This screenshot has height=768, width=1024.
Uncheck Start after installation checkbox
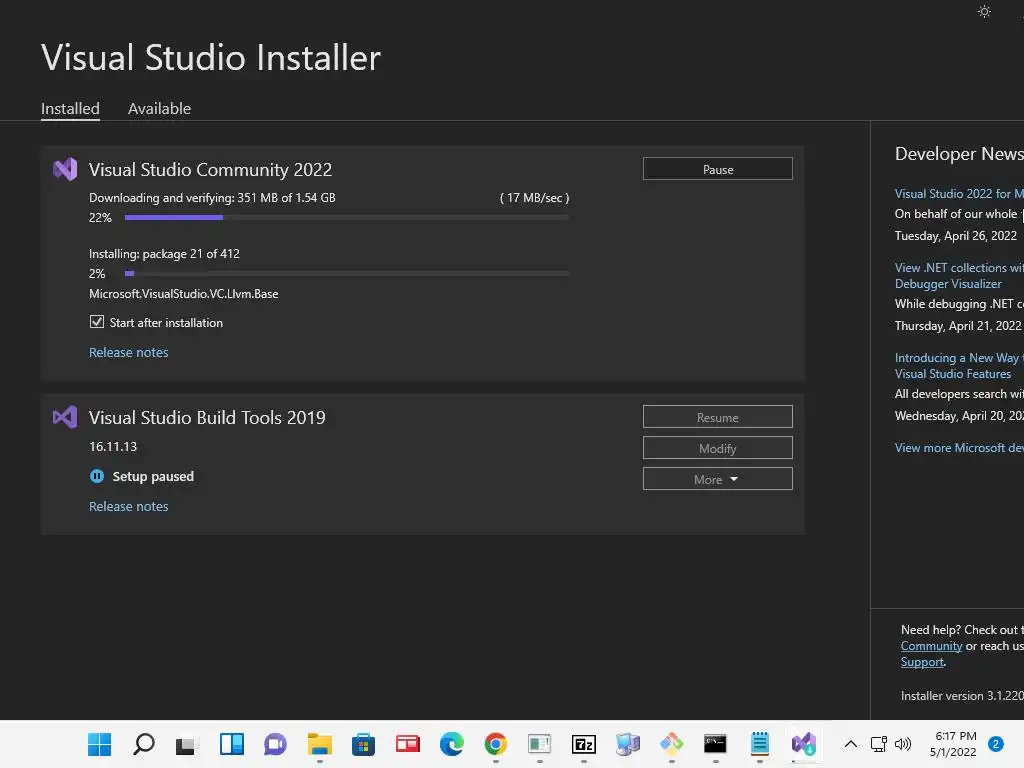(x=97, y=322)
